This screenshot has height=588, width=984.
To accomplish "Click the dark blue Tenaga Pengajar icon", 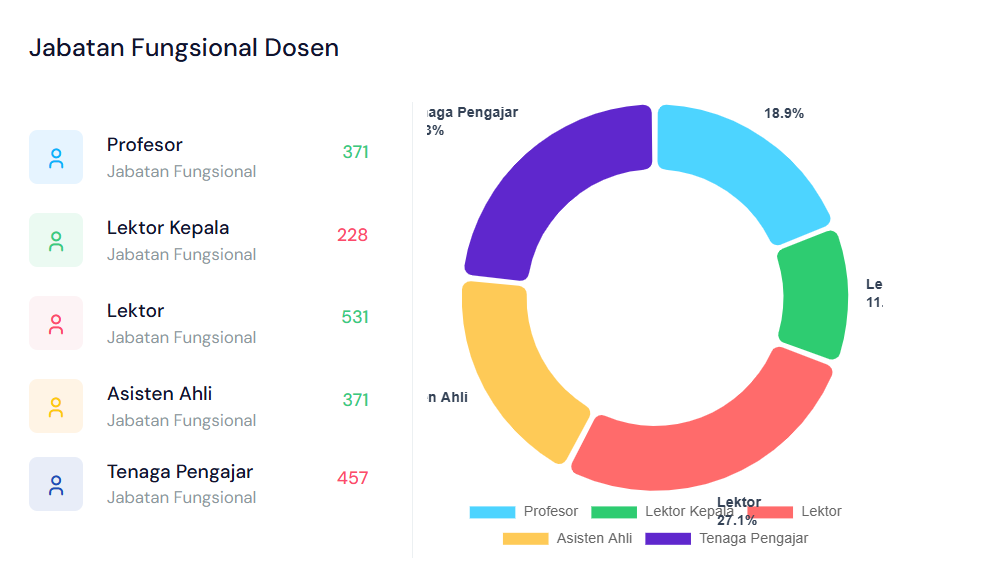I will tap(56, 484).
